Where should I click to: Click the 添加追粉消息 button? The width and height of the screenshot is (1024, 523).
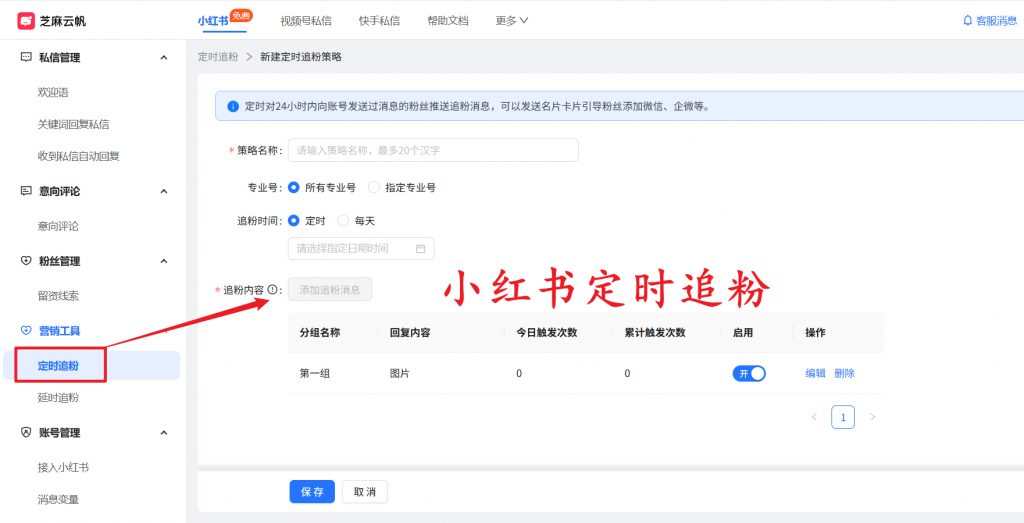330,289
